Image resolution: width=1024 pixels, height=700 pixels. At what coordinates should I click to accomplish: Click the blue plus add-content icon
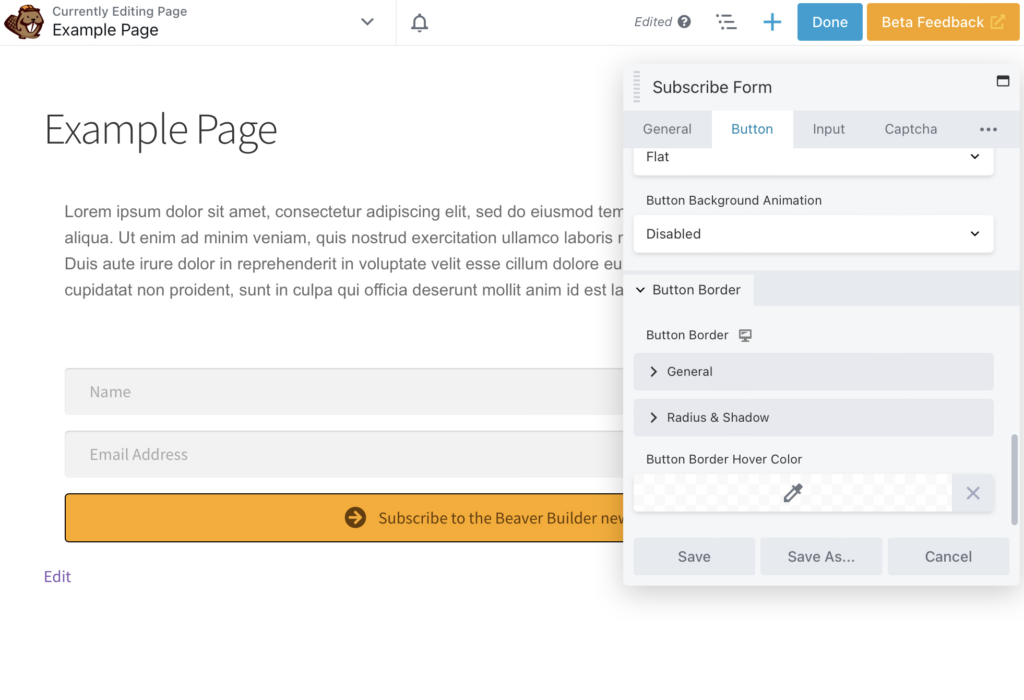(772, 22)
